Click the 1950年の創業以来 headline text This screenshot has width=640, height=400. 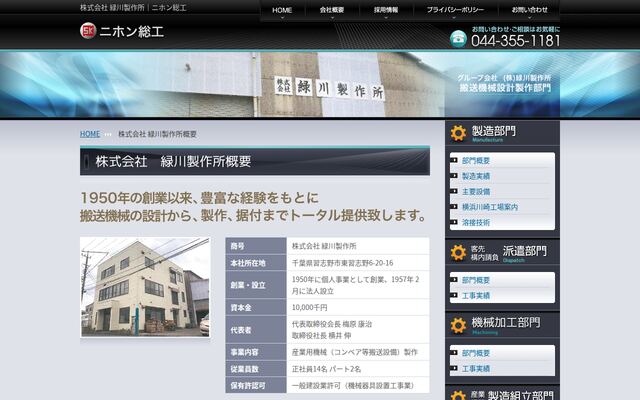tap(200, 198)
